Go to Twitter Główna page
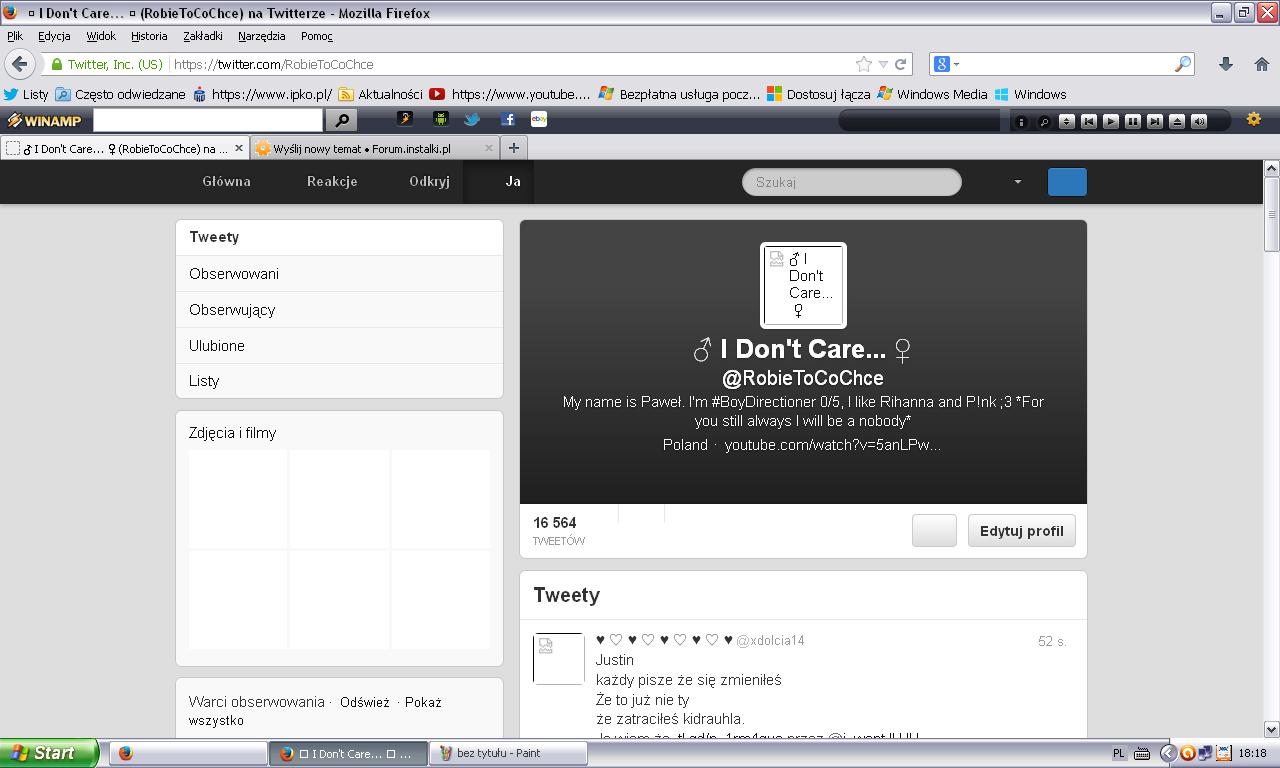Screen dimensions: 1280x768 point(226,181)
